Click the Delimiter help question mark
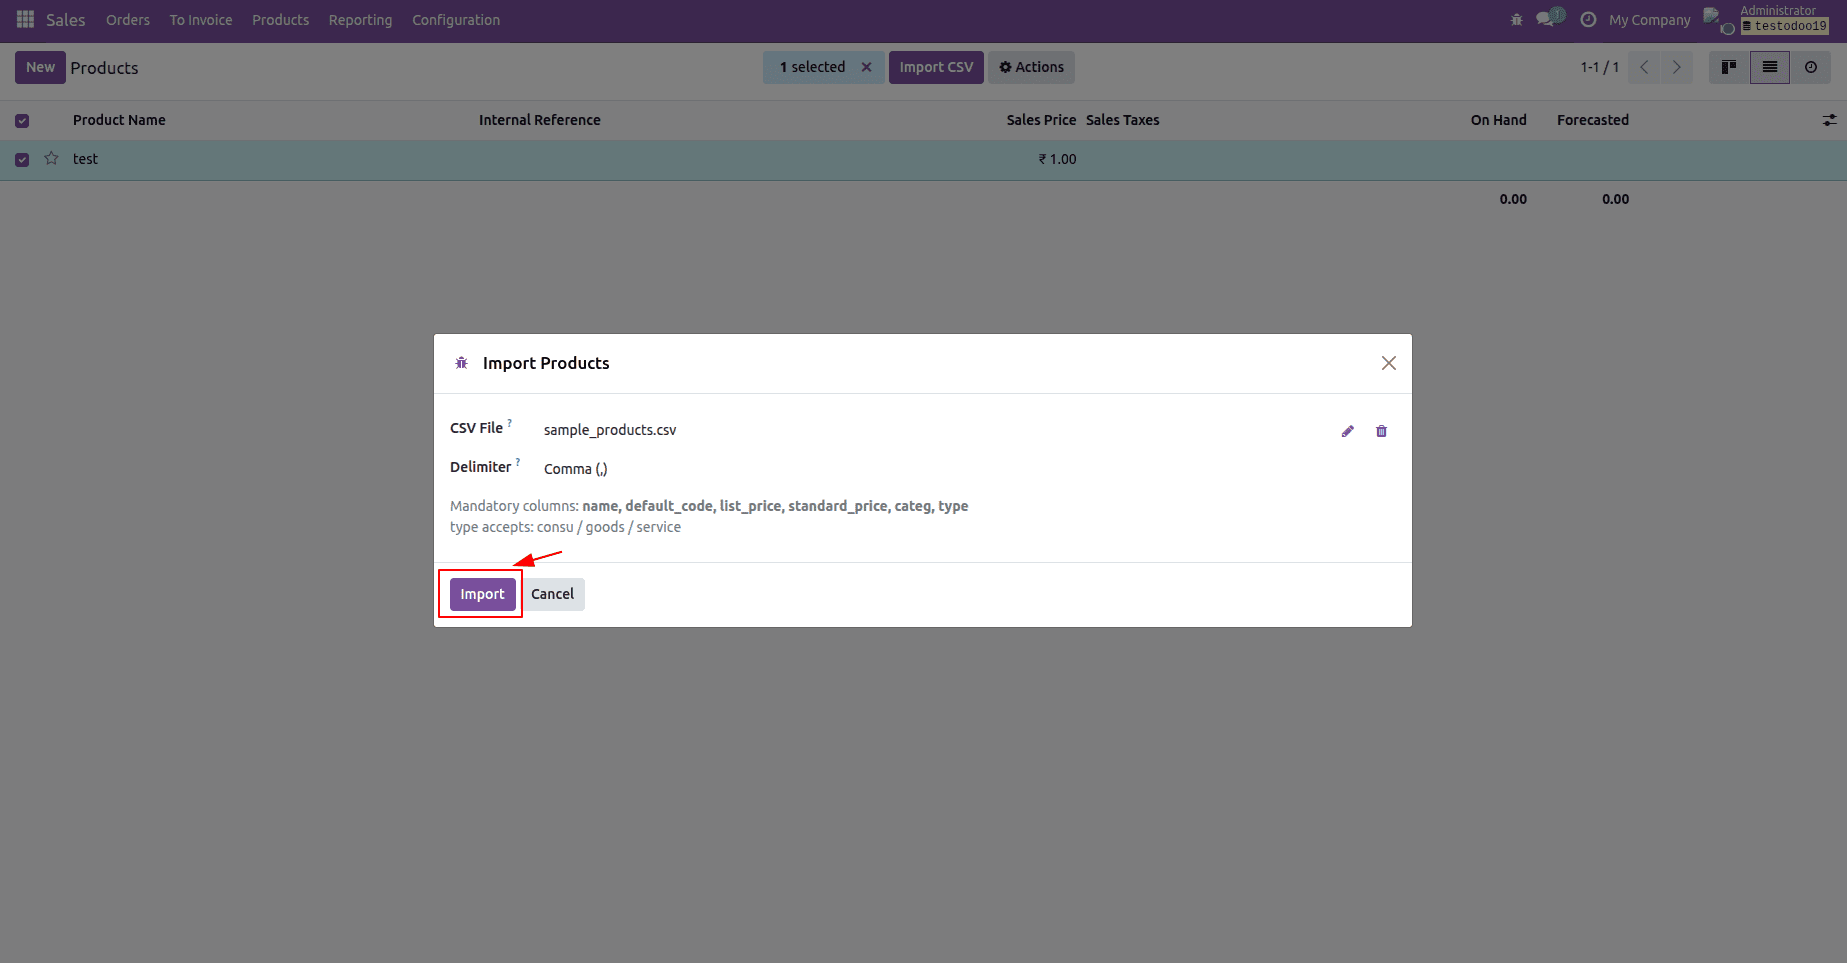This screenshot has height=963, width=1847. pyautogui.click(x=518, y=462)
